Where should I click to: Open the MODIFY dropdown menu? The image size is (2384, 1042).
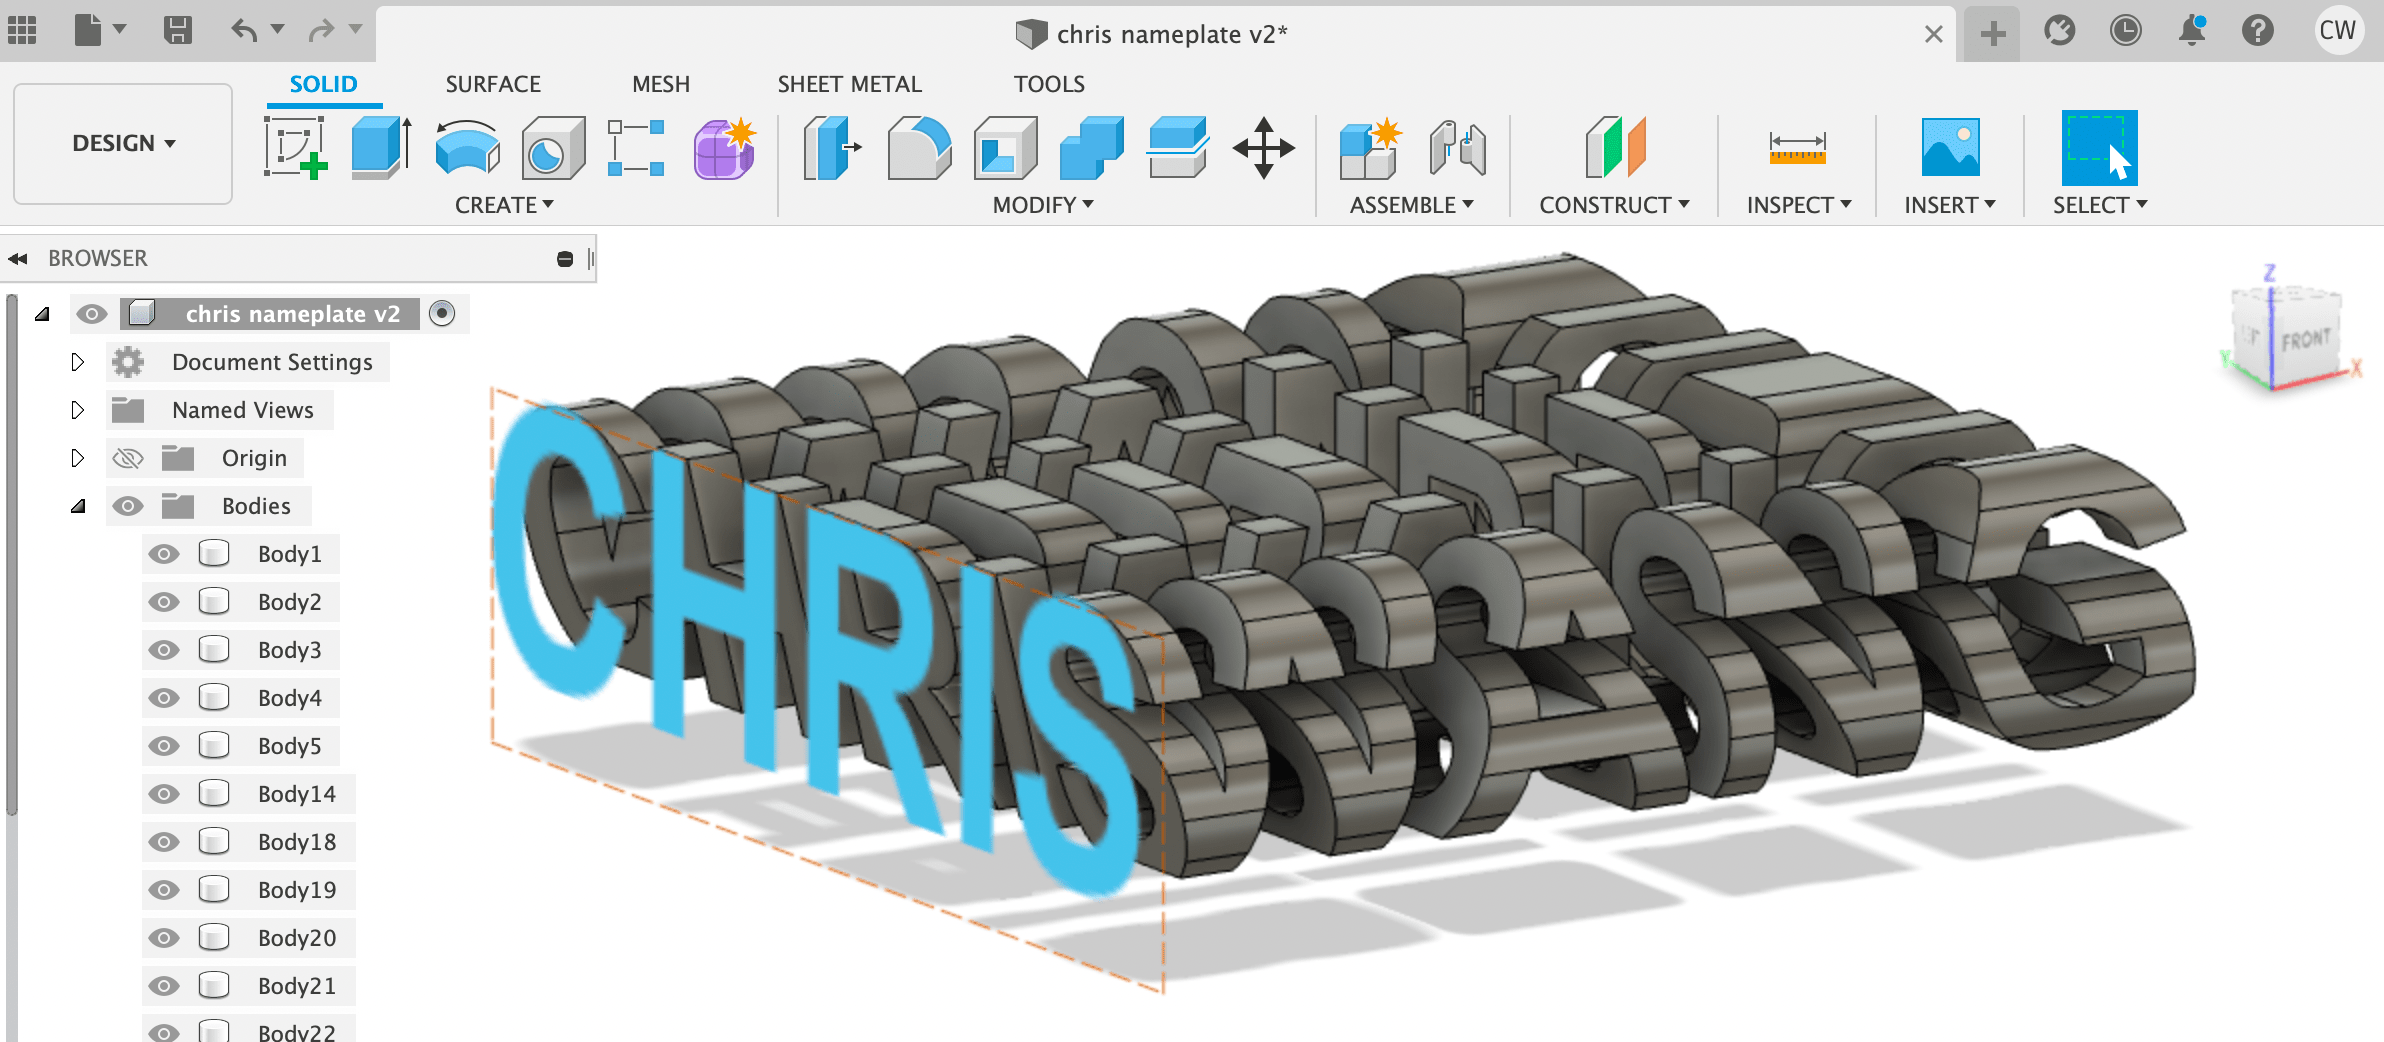pos(1043,205)
